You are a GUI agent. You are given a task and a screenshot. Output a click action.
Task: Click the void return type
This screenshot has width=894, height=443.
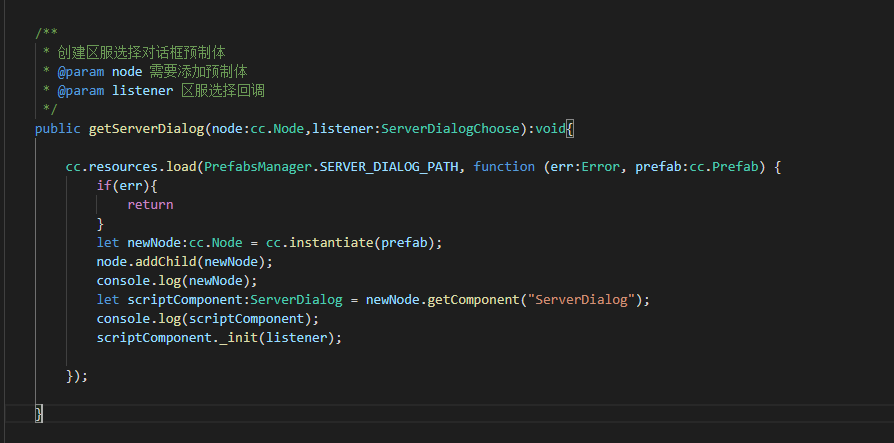551,129
